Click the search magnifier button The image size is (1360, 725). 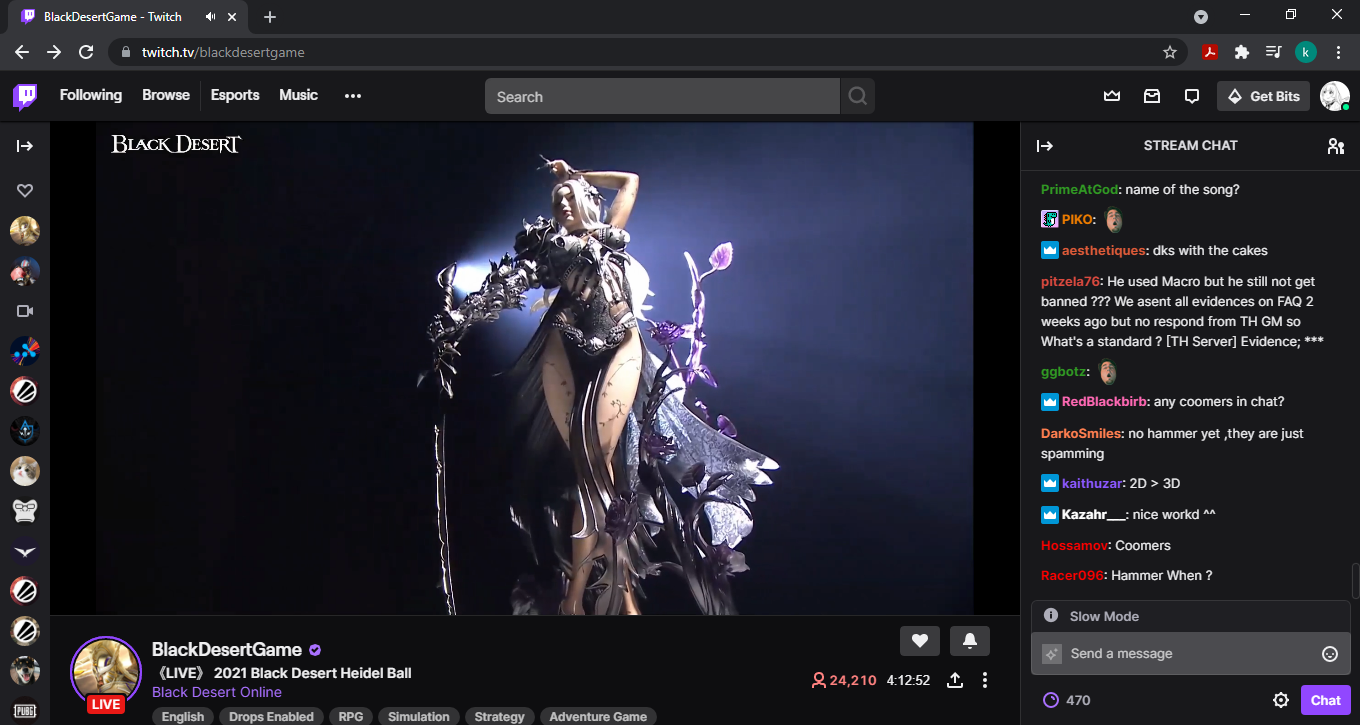point(857,96)
